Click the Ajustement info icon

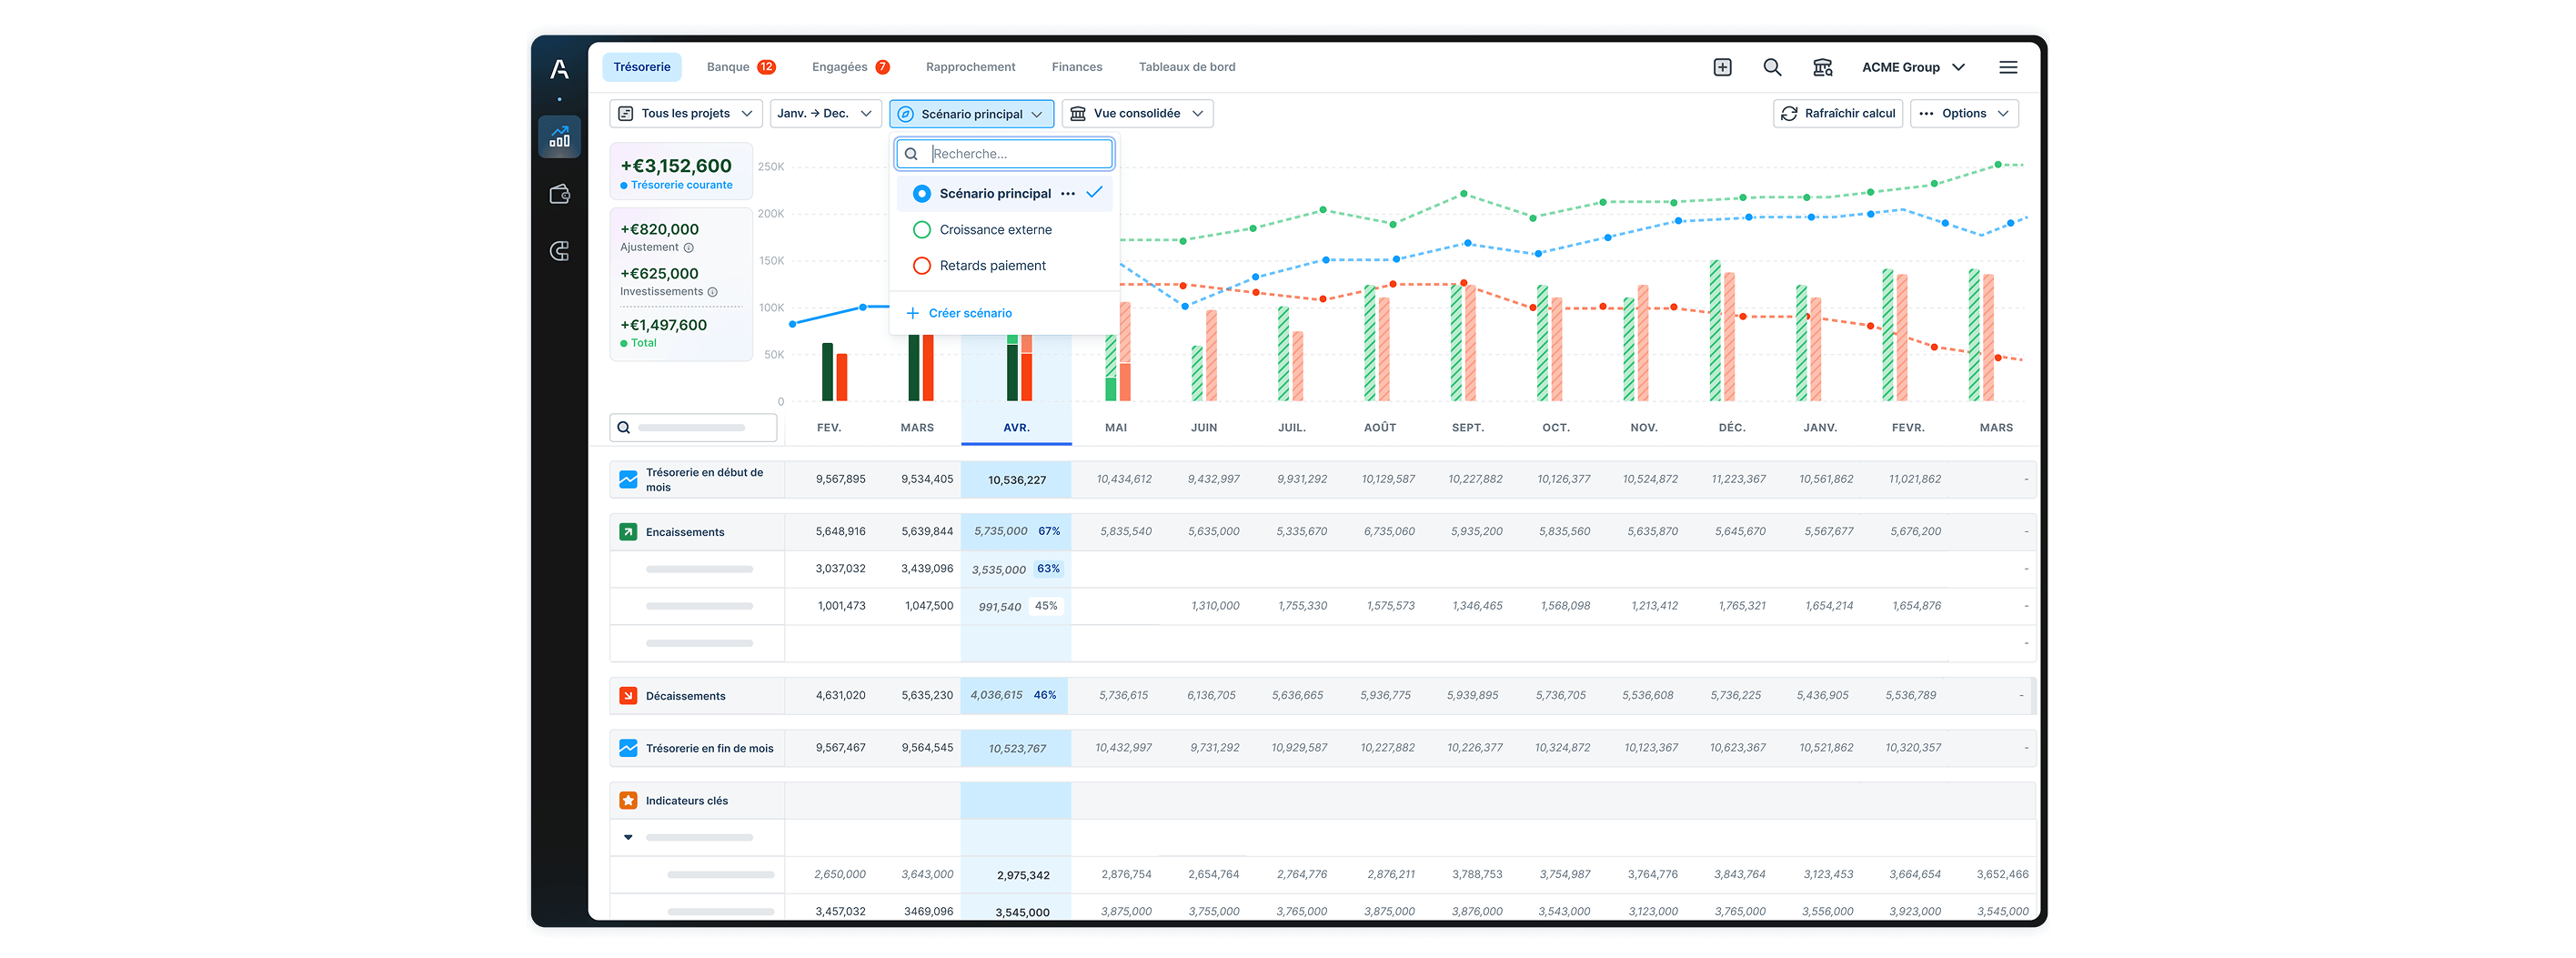point(688,248)
